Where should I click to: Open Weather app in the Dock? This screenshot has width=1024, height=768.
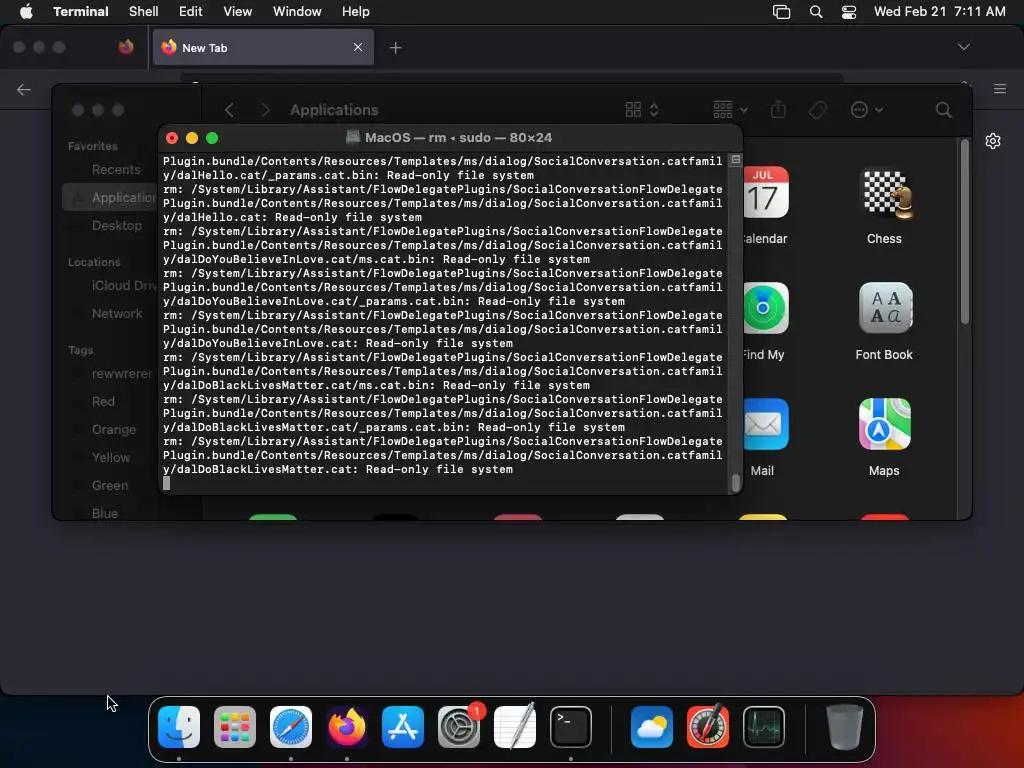(652, 727)
